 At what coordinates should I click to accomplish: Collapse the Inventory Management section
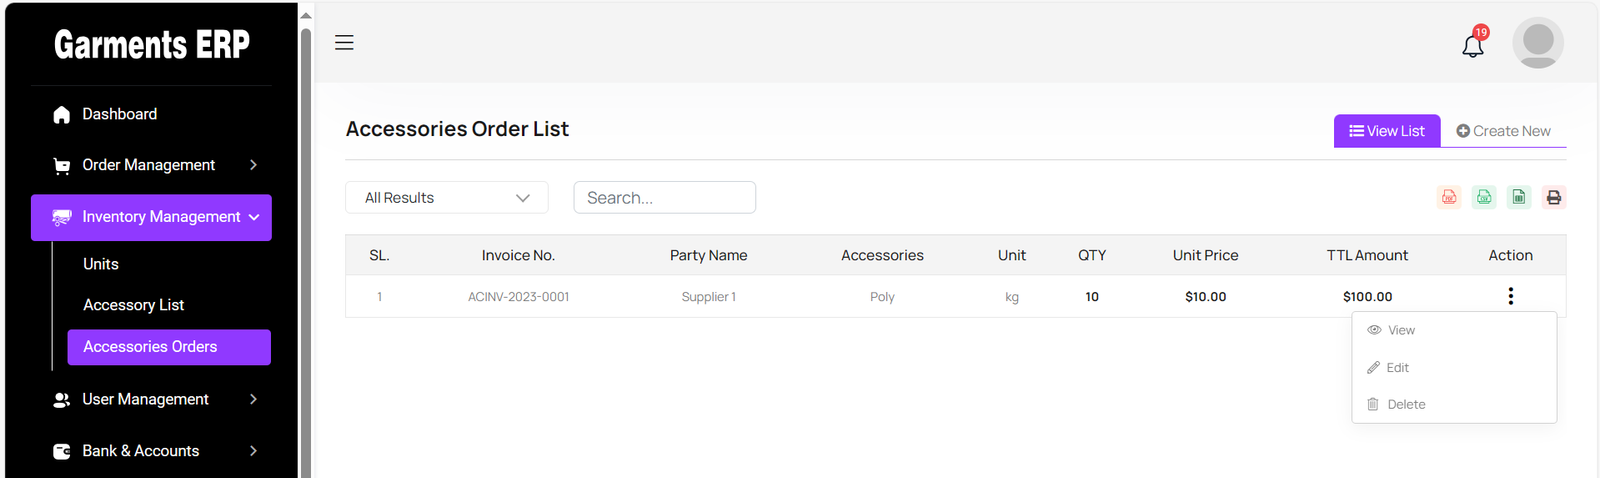click(151, 217)
